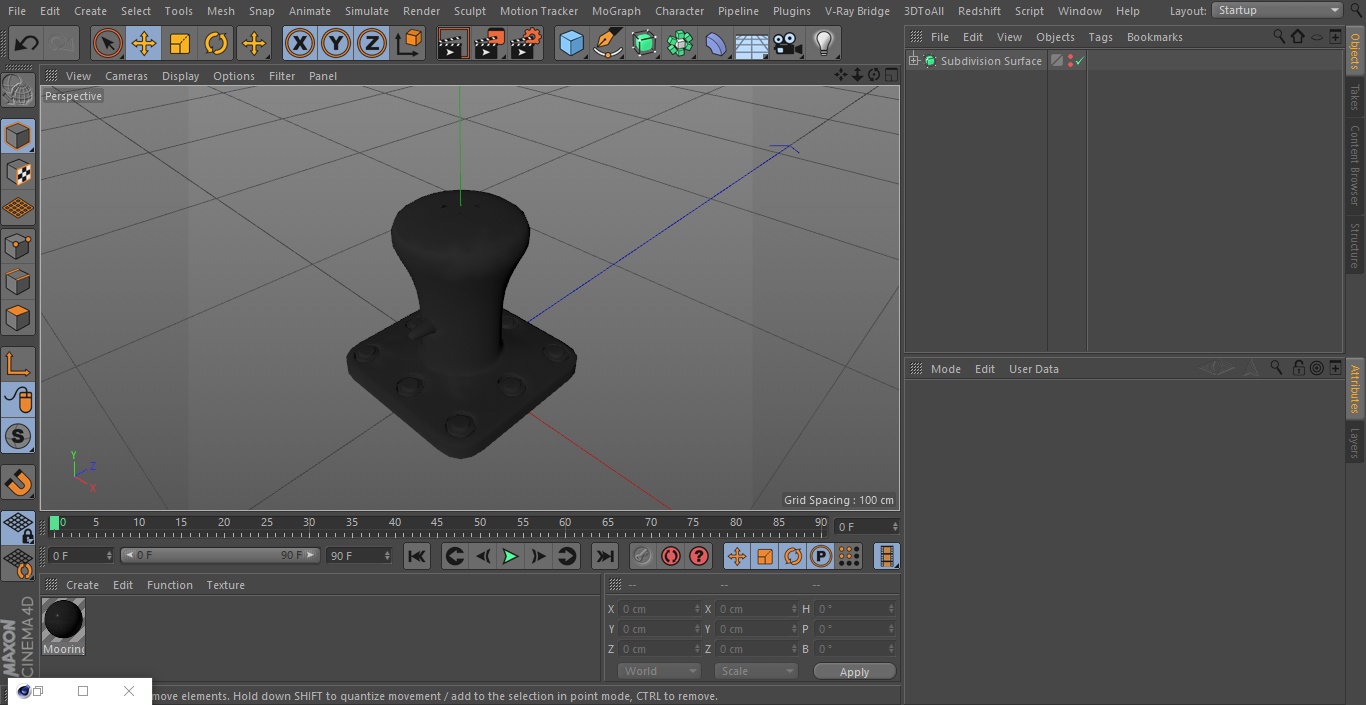Screen dimensions: 1366x705
Task: Toggle viewport maximize icon
Action: 889,75
